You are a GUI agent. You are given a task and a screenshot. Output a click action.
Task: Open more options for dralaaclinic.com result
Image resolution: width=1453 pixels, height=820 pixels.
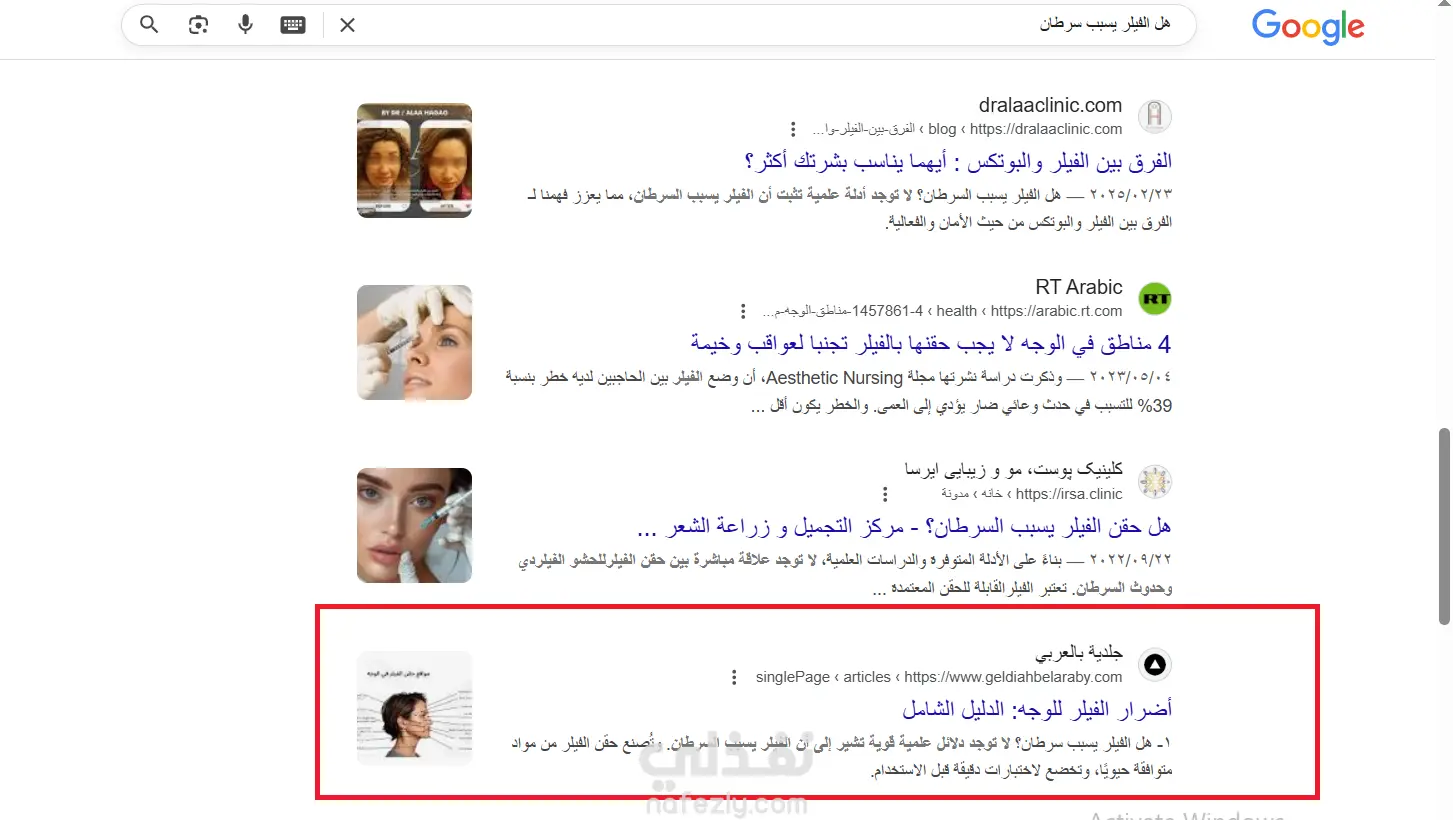(793, 129)
